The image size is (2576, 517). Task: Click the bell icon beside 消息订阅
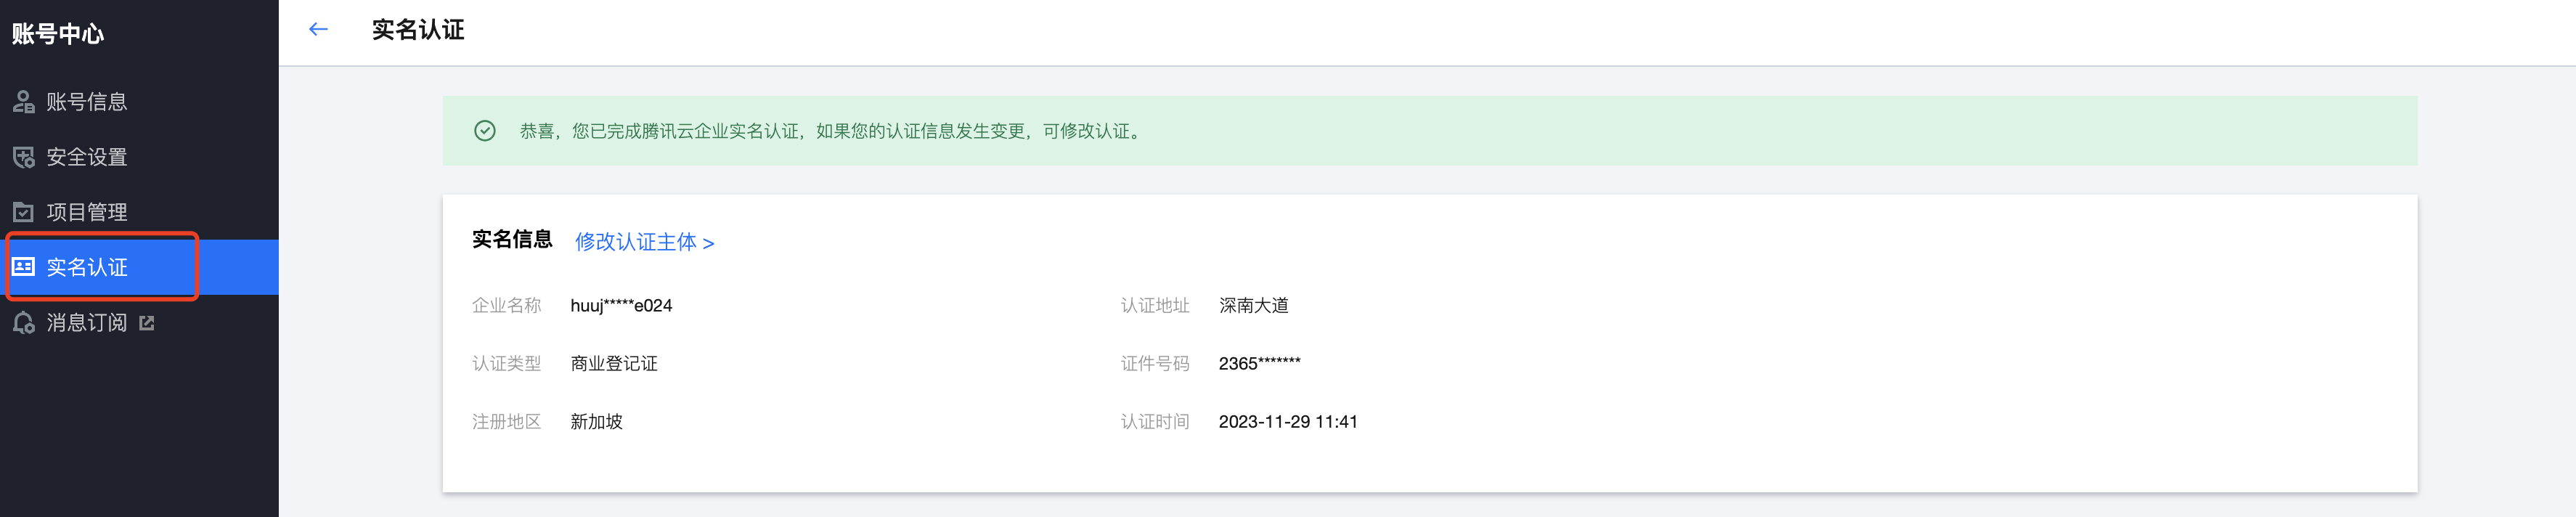(x=23, y=322)
